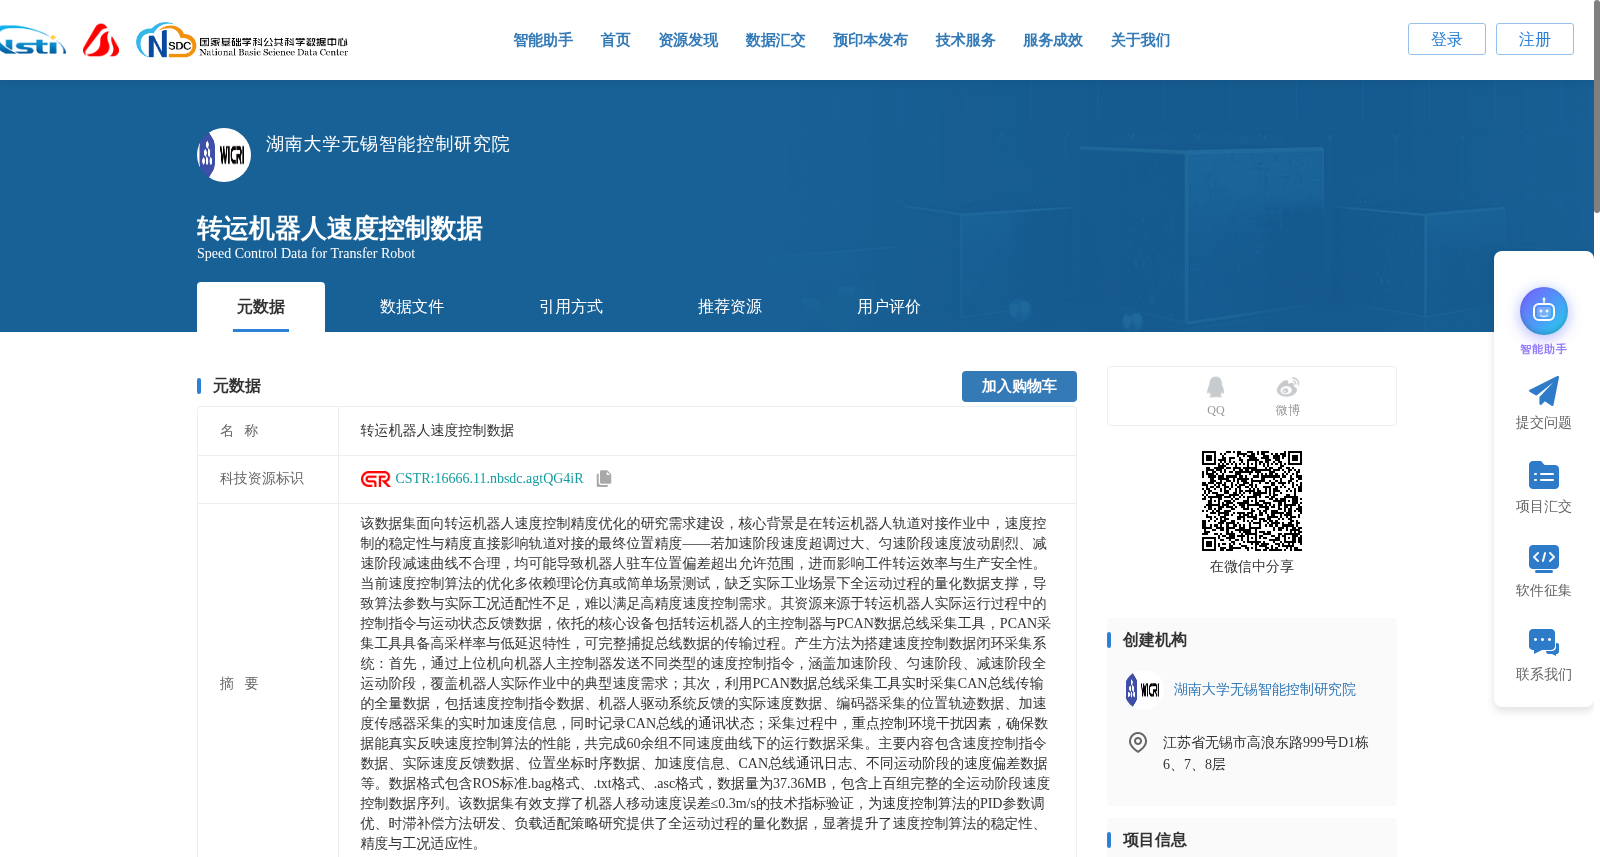Click Speed Control Data for Transfer Robot subtitle

pos(306,254)
